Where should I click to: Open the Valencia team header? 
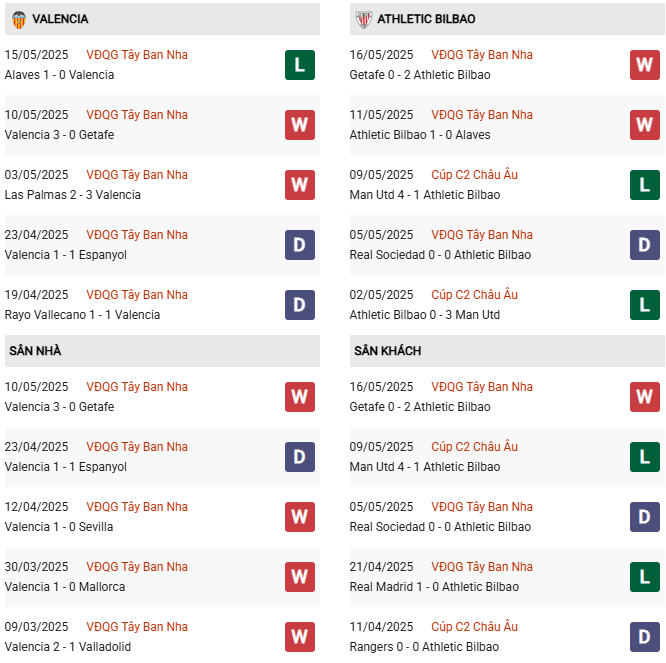coord(60,19)
